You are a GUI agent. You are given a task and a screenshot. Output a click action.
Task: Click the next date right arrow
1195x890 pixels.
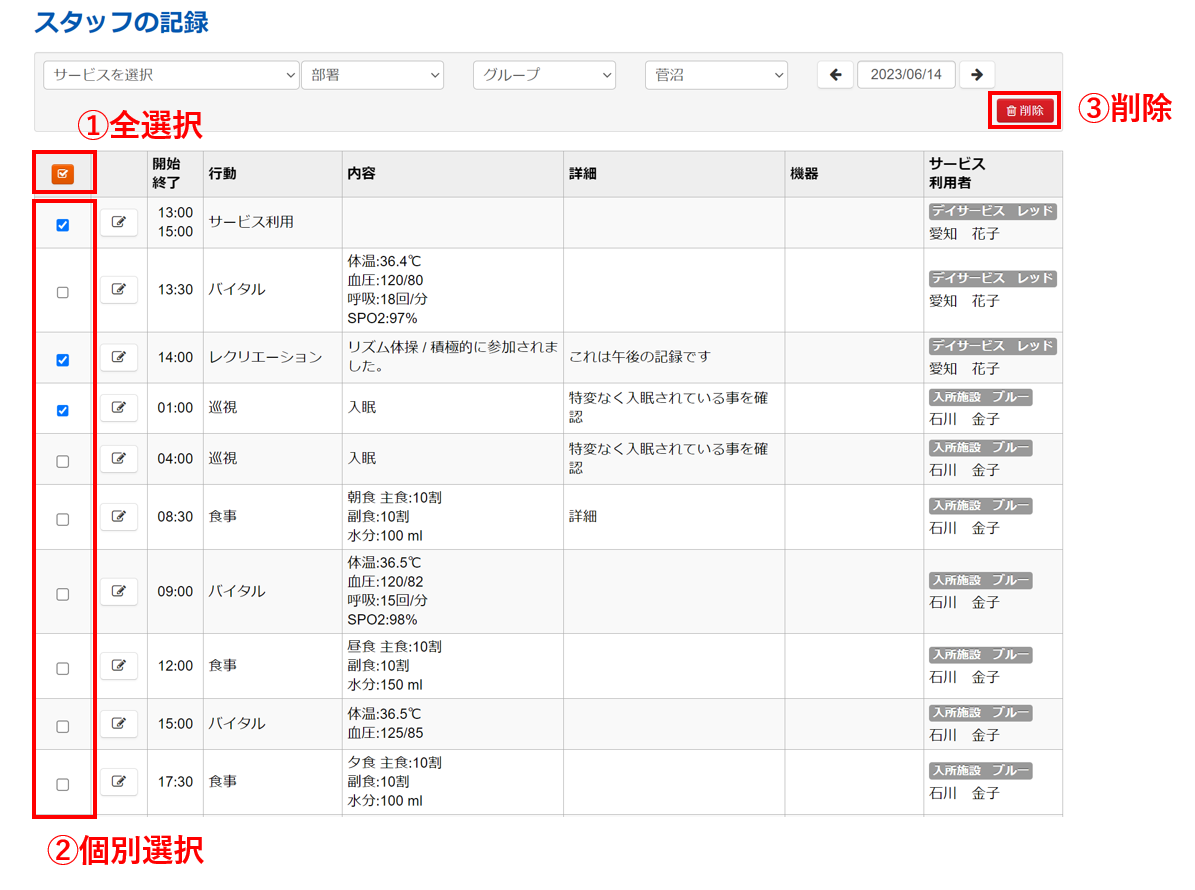(977, 75)
